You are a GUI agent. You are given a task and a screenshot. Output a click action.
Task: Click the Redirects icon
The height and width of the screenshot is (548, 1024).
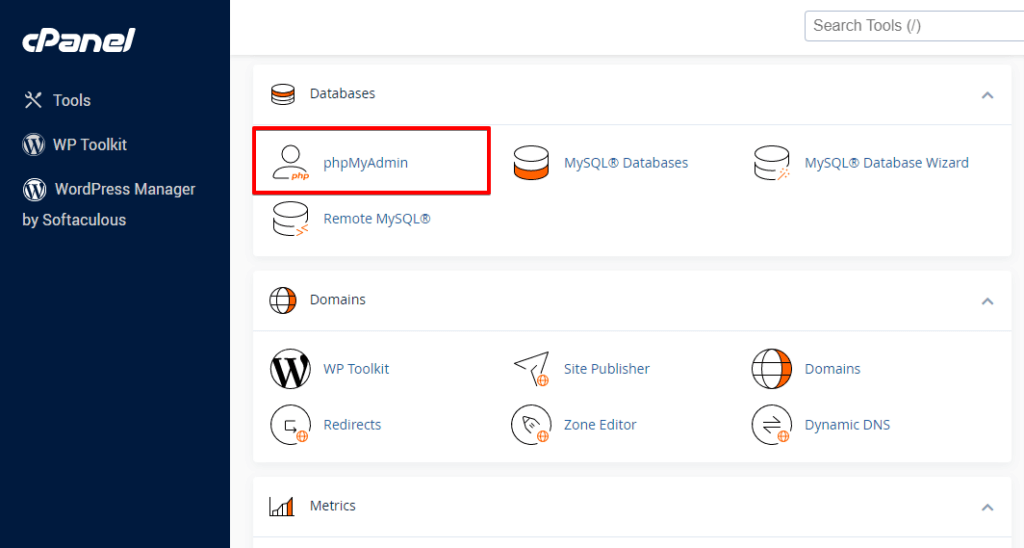(291, 425)
